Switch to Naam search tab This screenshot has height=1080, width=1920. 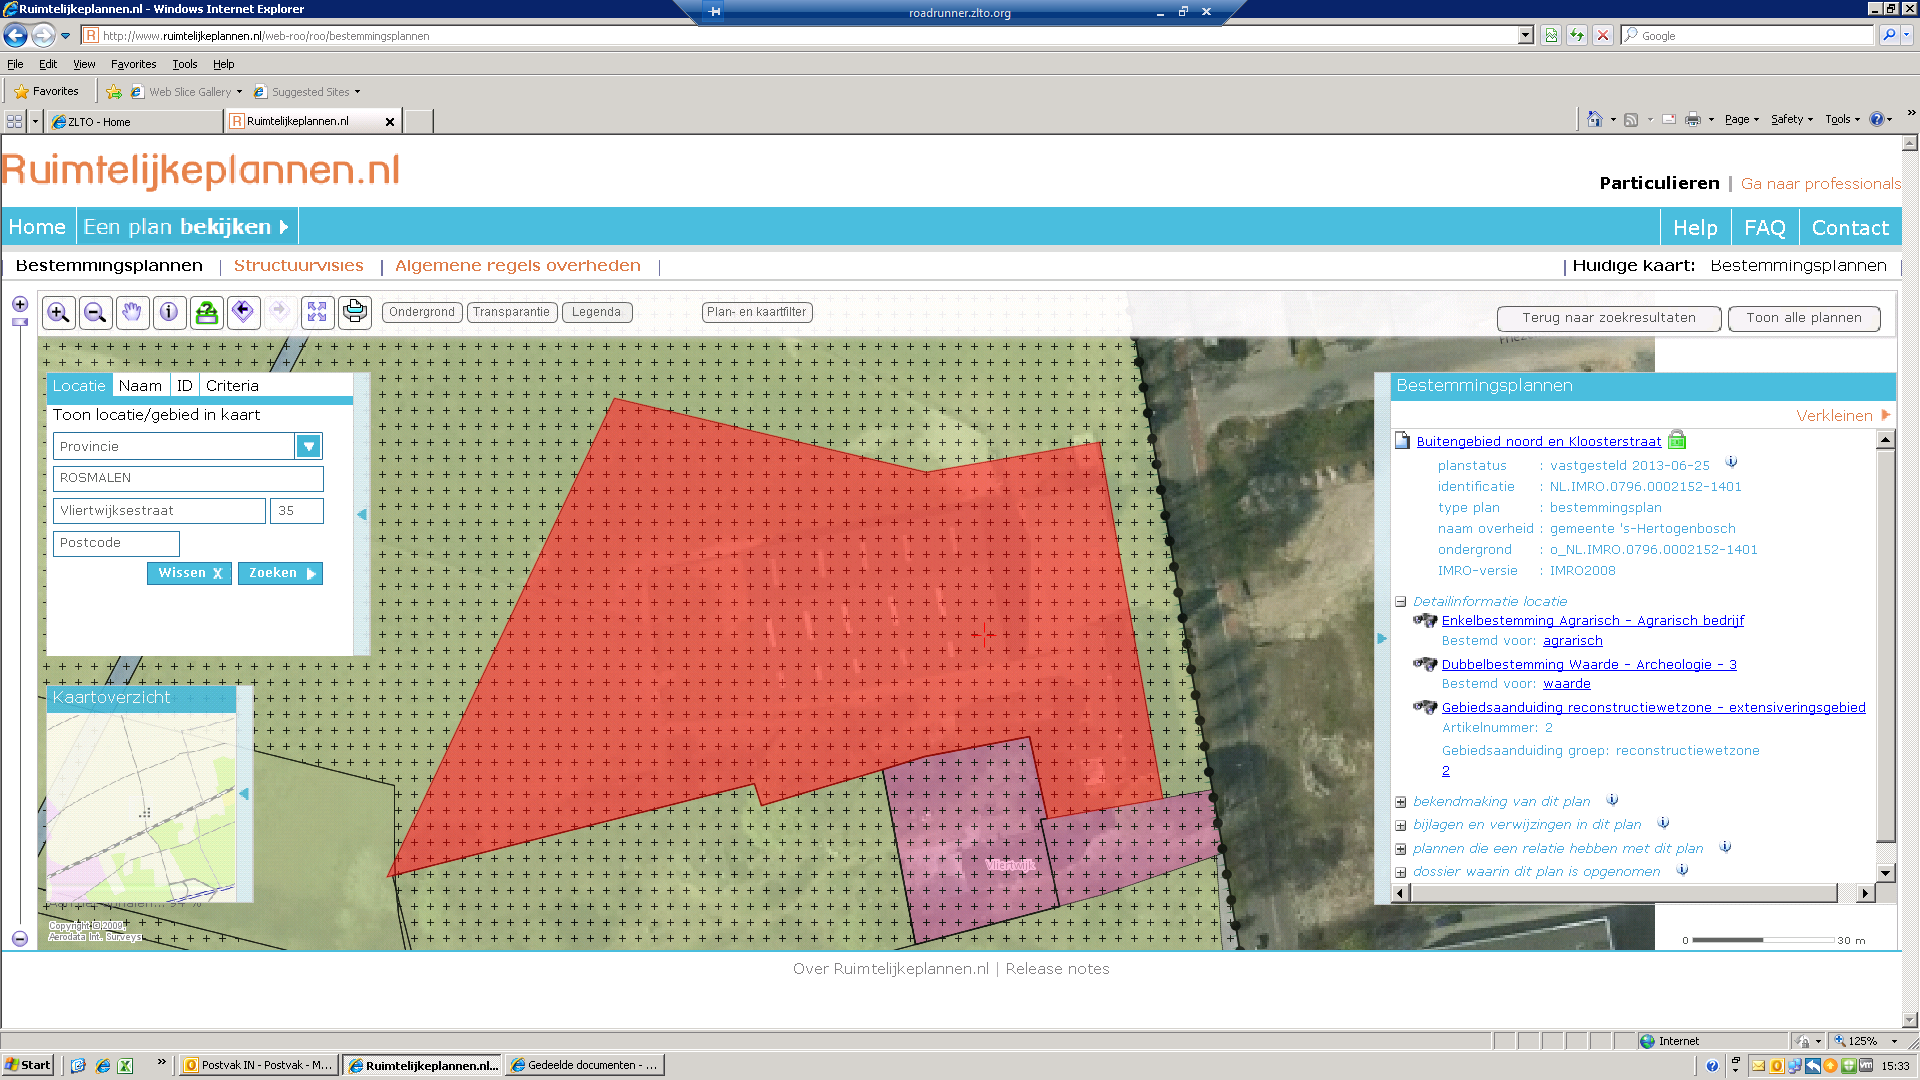click(x=140, y=386)
